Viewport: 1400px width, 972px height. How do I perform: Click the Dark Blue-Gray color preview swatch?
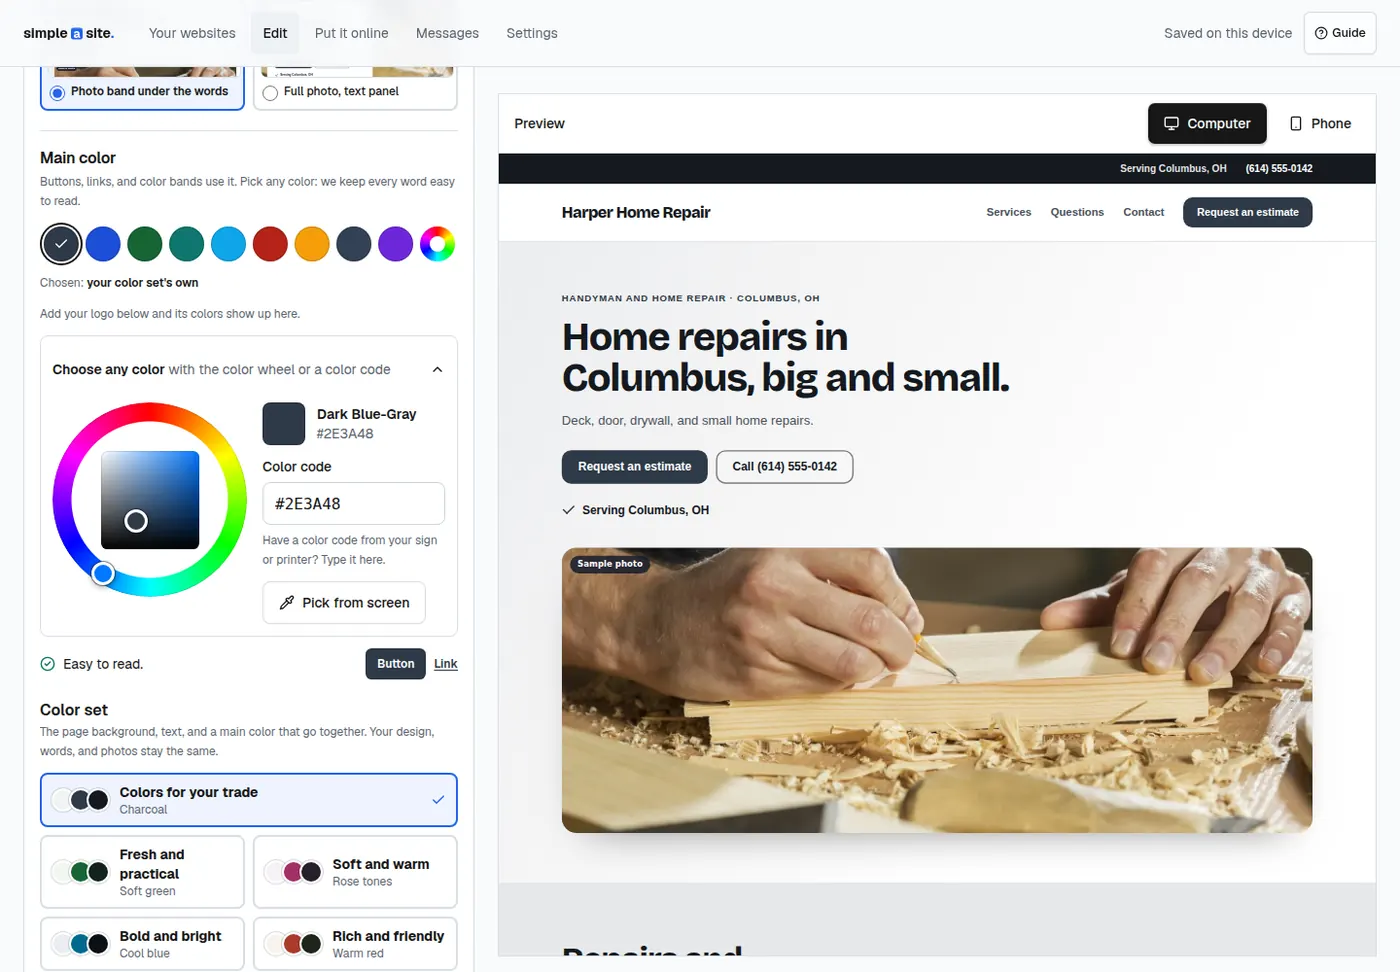click(284, 424)
